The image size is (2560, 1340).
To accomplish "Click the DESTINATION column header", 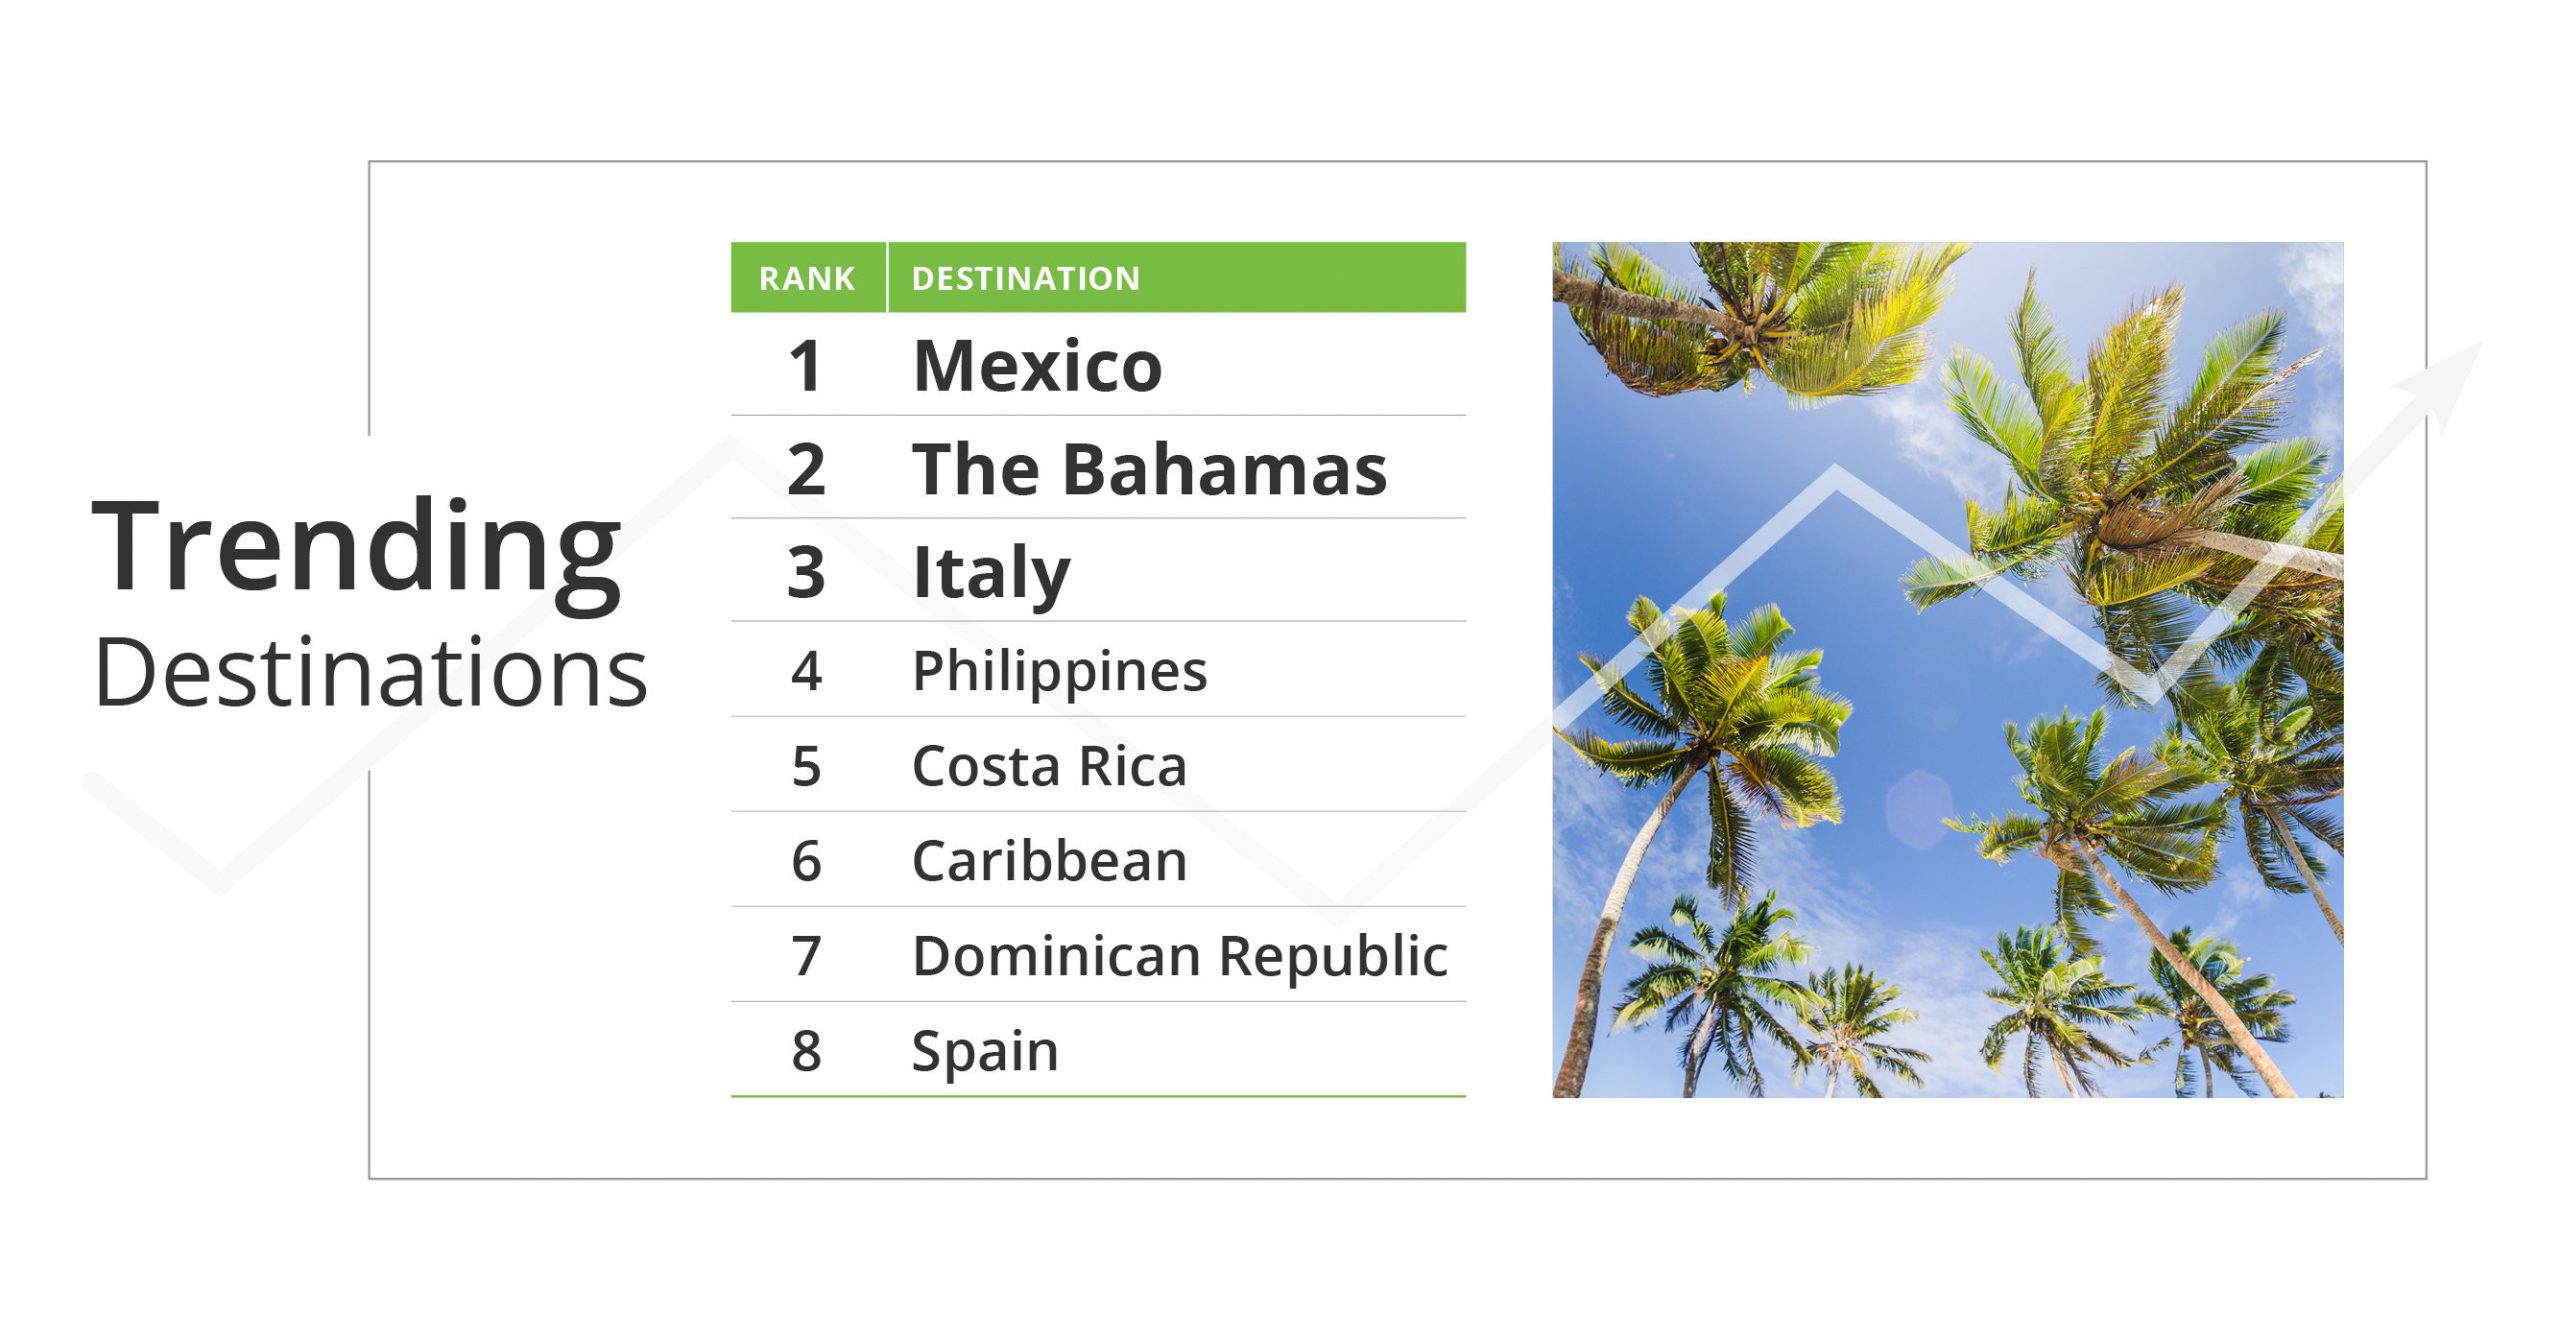I will (x=1025, y=278).
